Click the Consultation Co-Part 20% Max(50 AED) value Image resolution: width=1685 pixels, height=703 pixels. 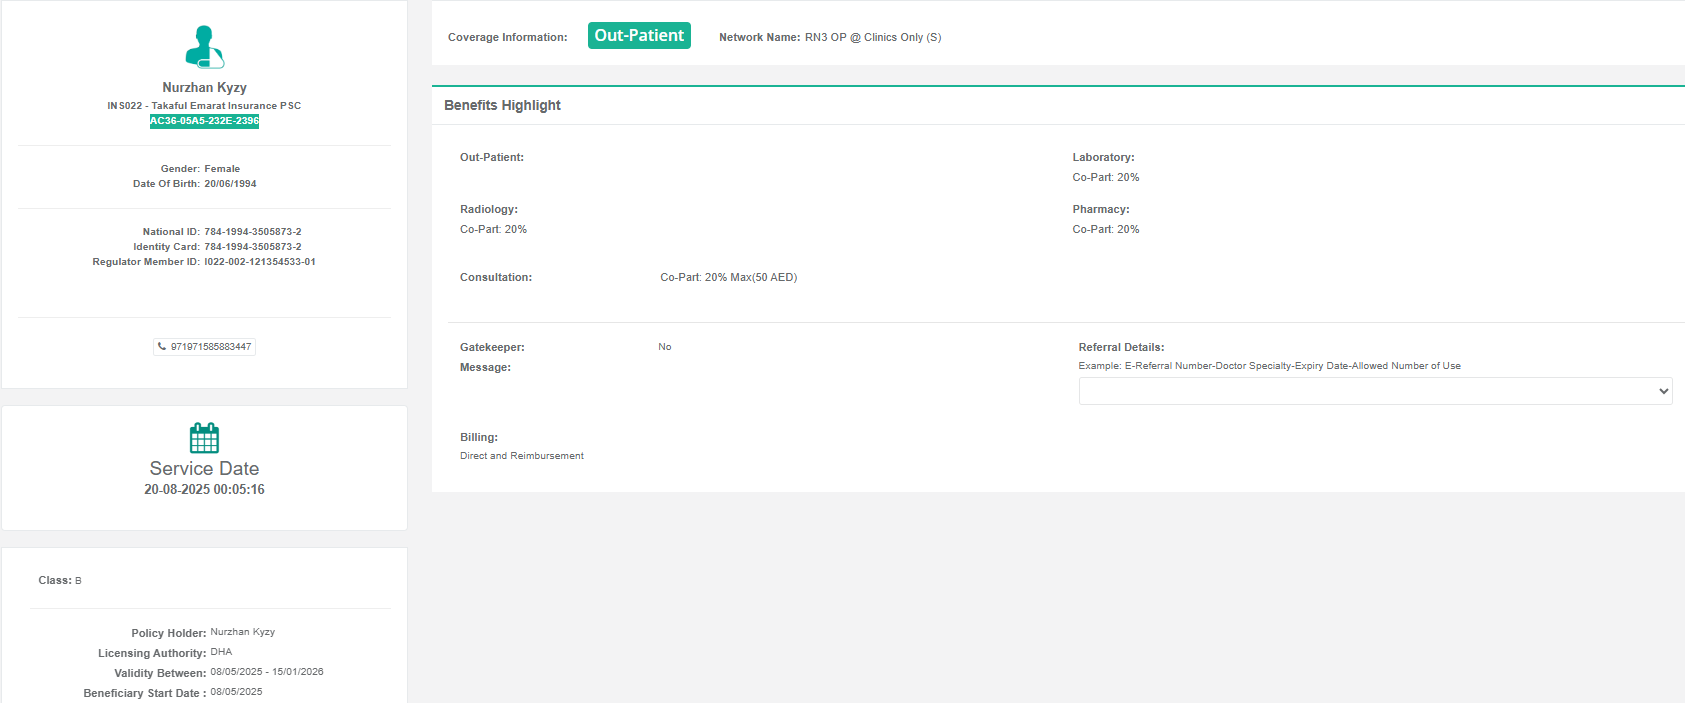point(728,278)
